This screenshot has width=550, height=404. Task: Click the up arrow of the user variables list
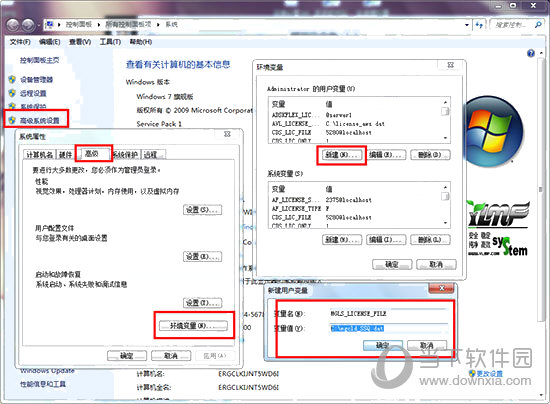coord(445,102)
